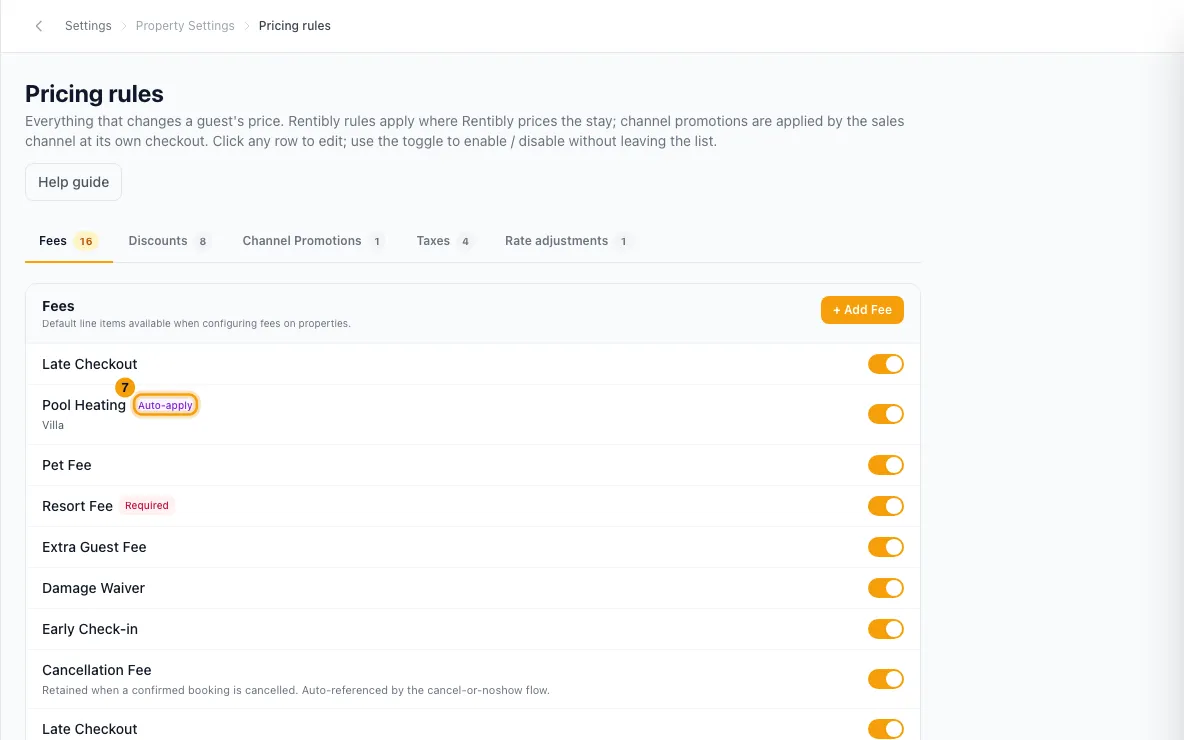Click the Pricing rules page heading
The width and height of the screenshot is (1184, 740).
click(94, 94)
